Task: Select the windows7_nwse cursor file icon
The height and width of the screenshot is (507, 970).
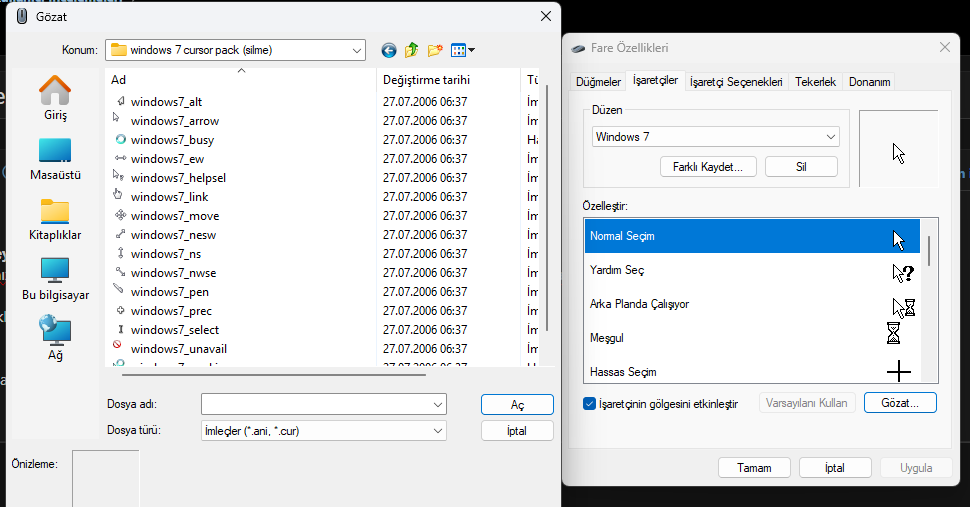Action: (x=120, y=272)
